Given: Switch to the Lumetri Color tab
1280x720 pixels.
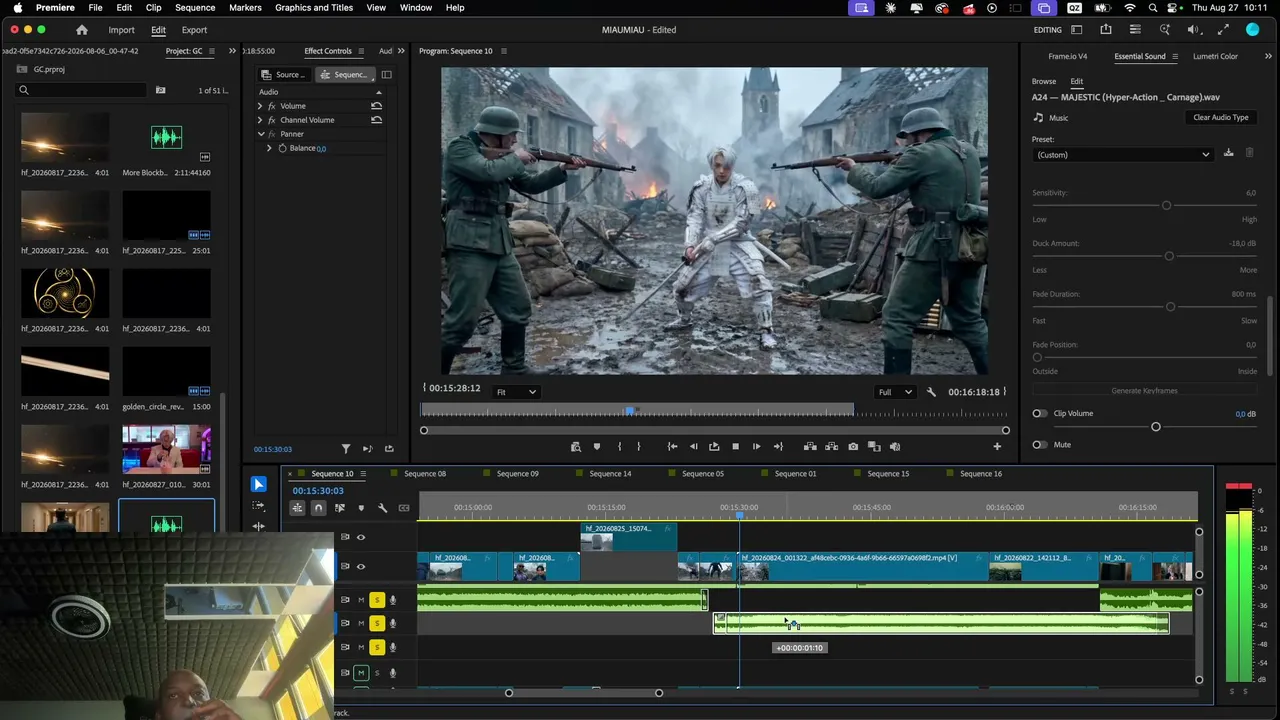Looking at the screenshot, I should 1215,56.
